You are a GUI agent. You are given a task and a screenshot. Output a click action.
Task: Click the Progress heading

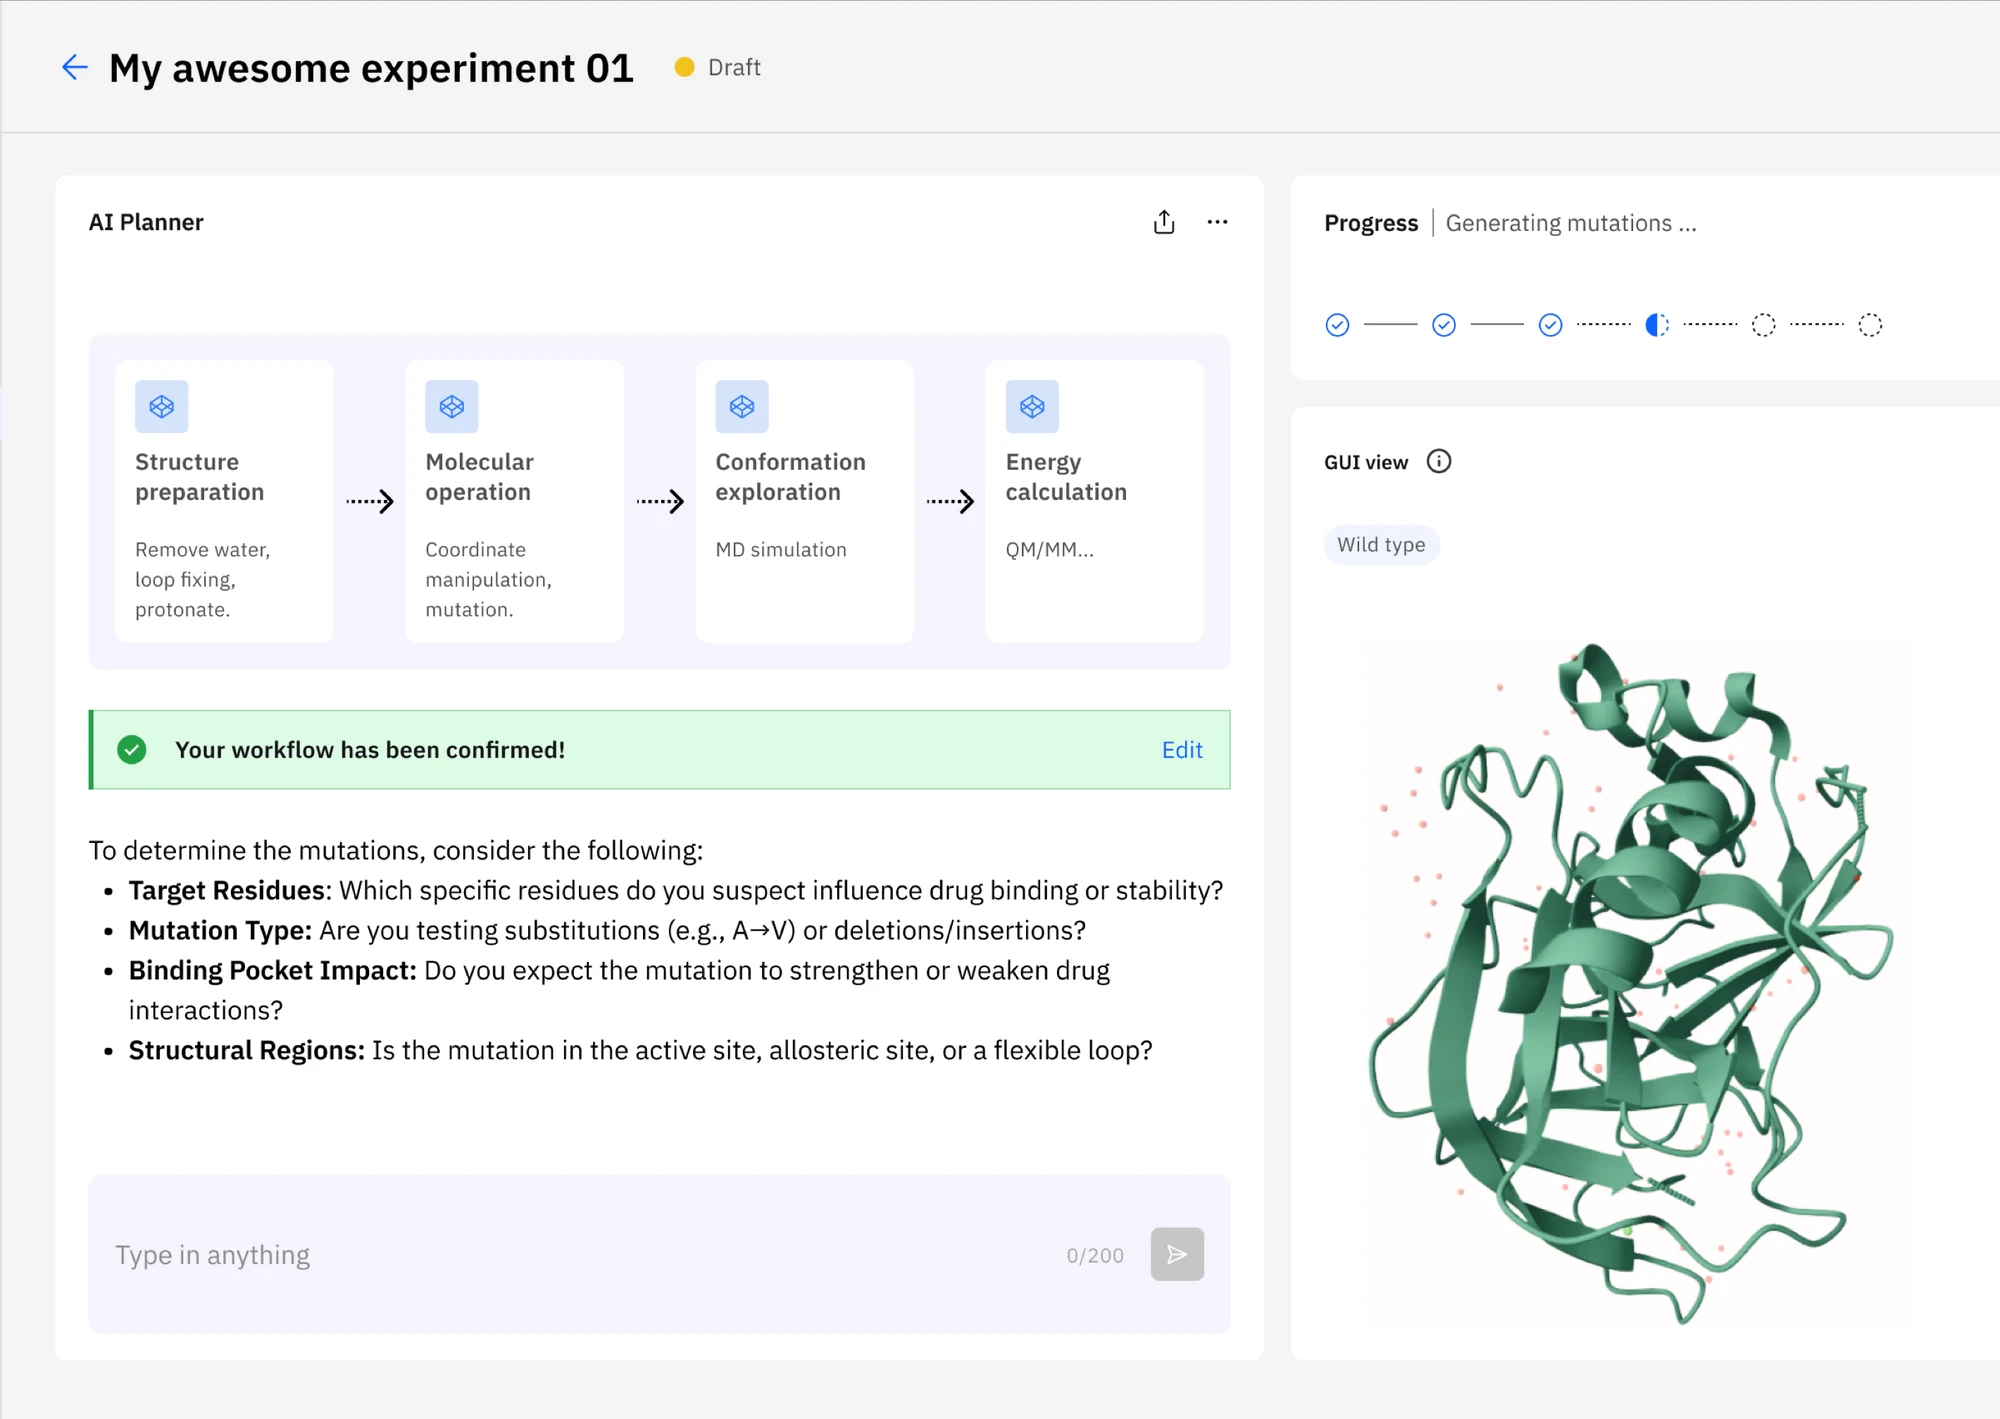point(1371,222)
